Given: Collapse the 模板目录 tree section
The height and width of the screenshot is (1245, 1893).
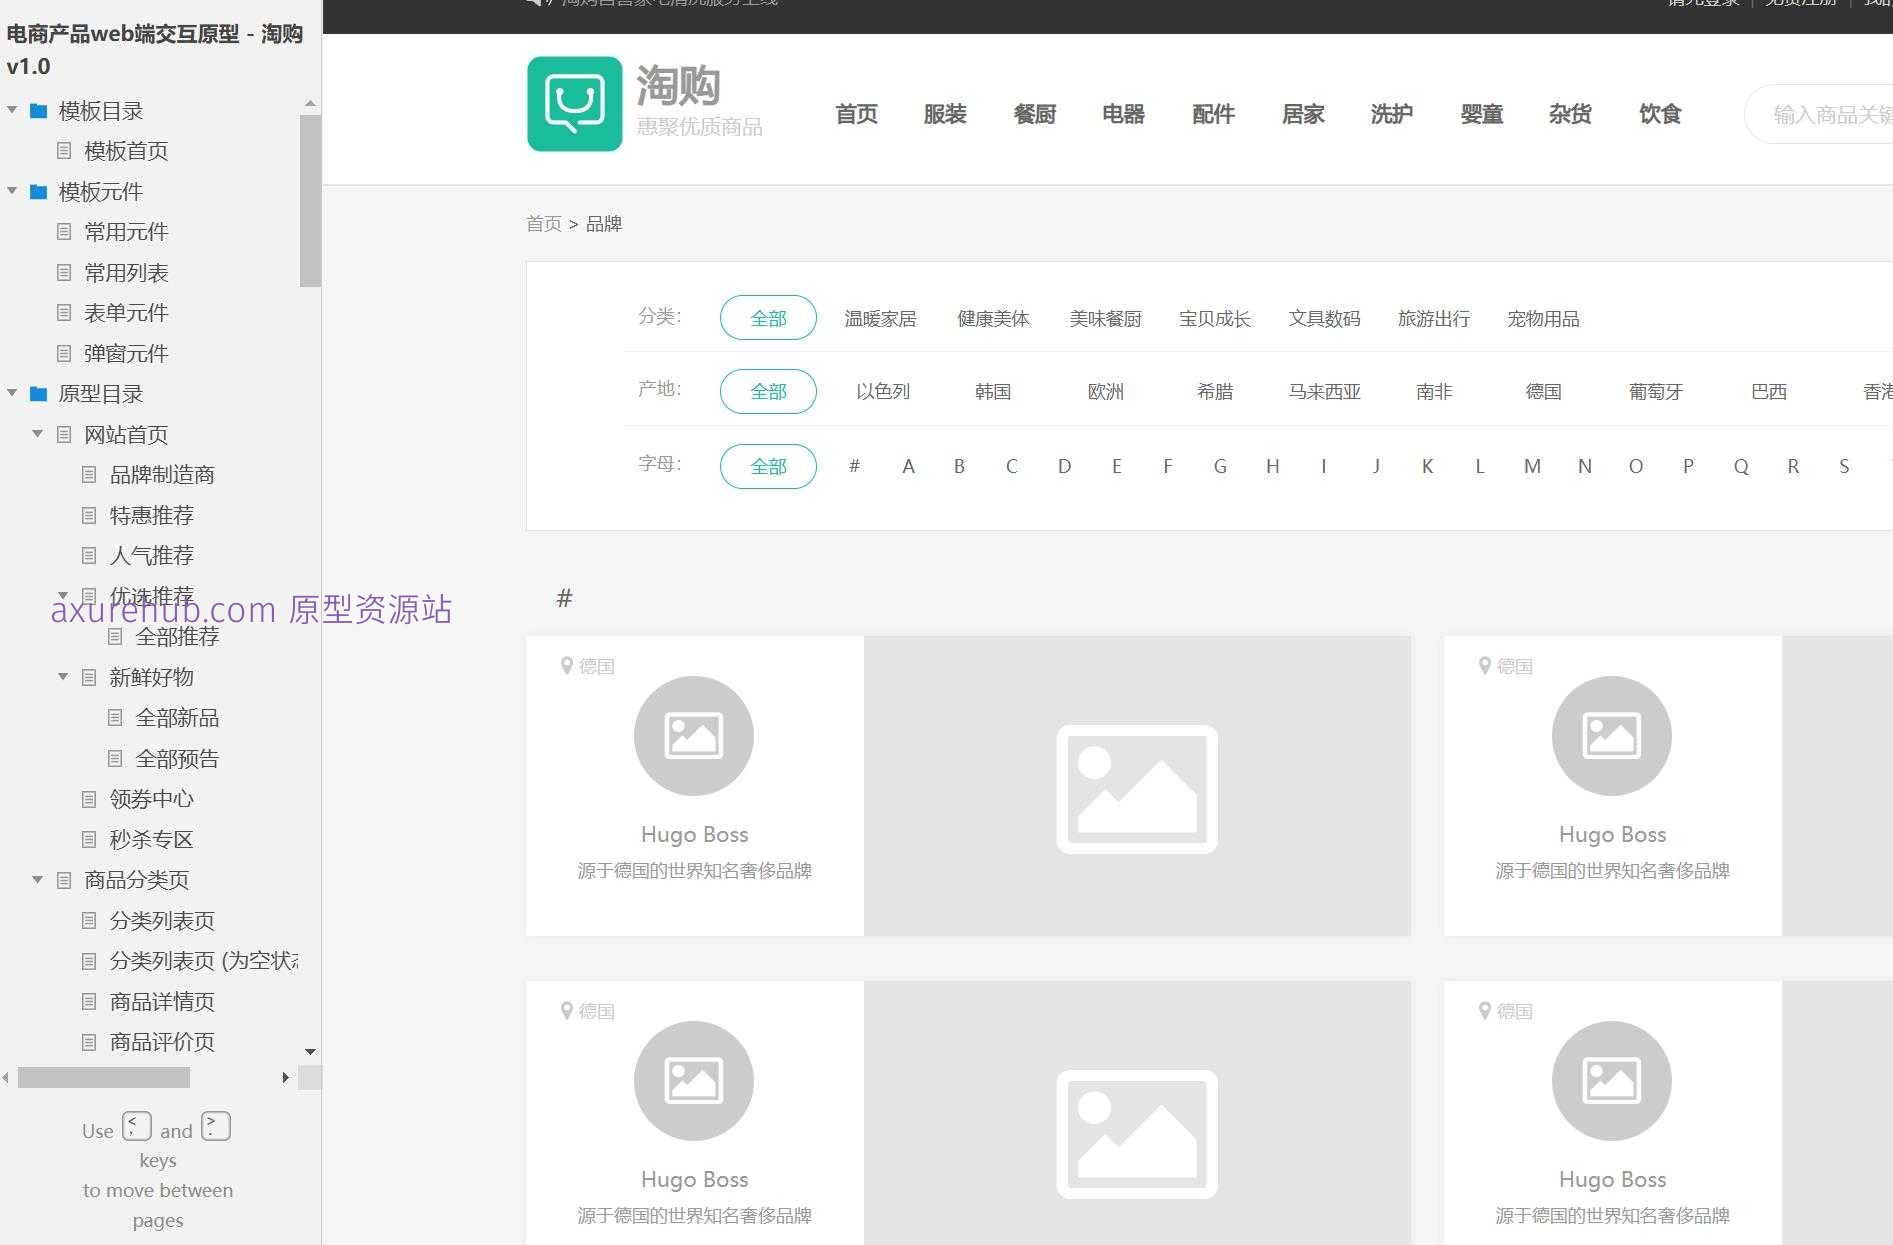Looking at the screenshot, I should (x=12, y=111).
